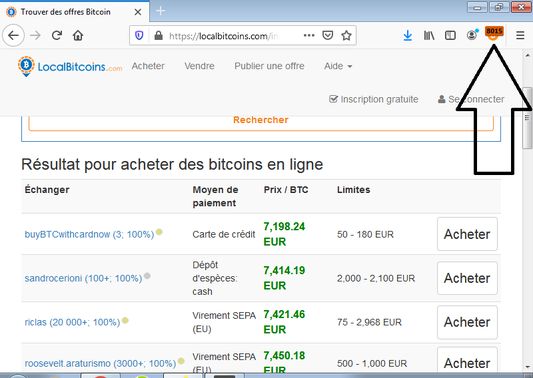Open the downloads panel
Viewport: 533px width, 378px height.
(x=408, y=35)
